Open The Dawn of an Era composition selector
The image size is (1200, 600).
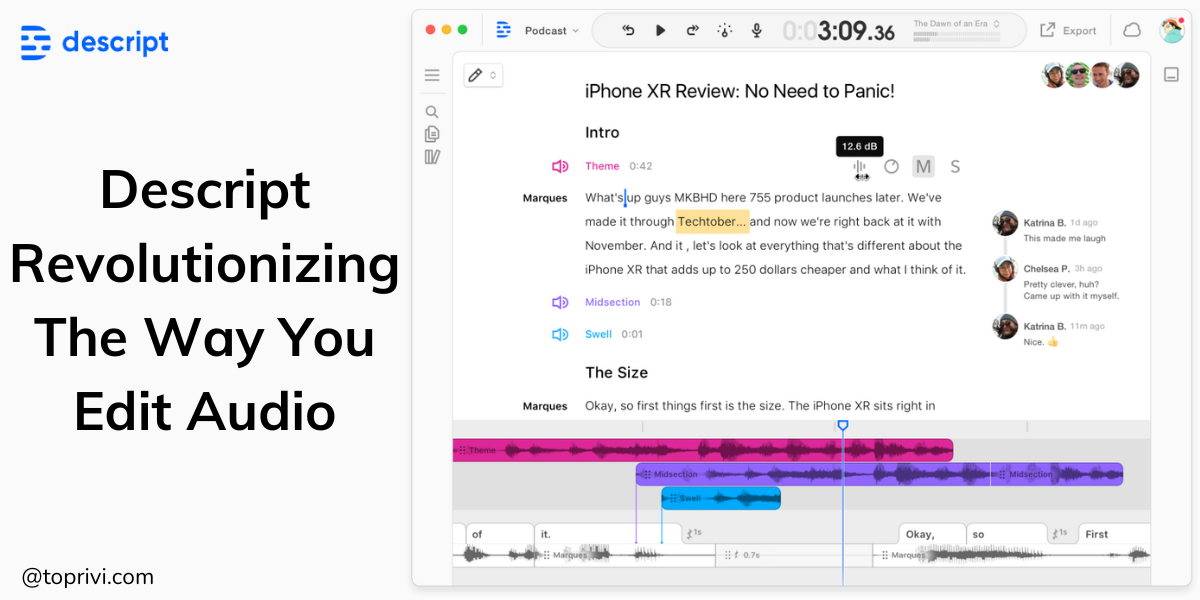956,23
